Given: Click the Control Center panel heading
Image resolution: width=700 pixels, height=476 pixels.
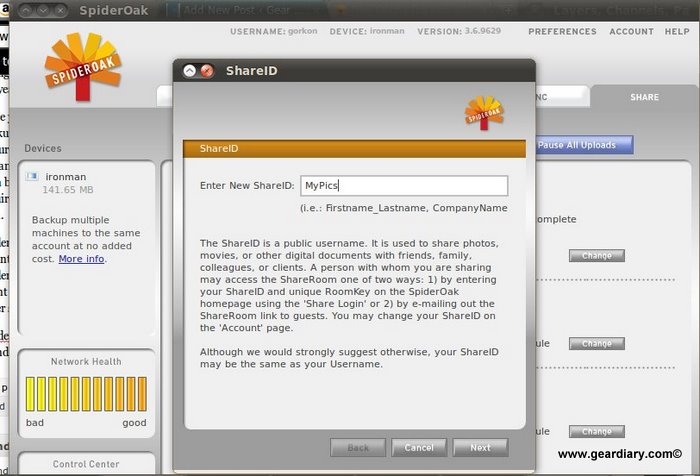Looking at the screenshot, I should (x=86, y=464).
